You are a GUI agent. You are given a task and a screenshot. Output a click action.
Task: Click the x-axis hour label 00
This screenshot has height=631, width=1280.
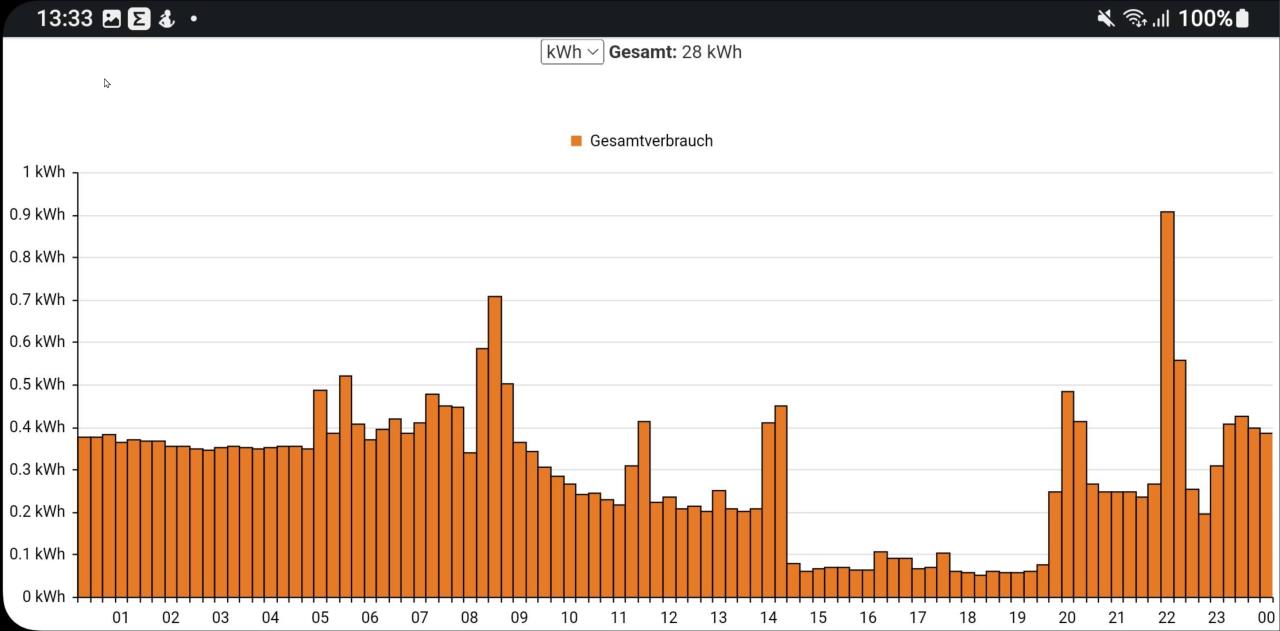coord(1266,618)
